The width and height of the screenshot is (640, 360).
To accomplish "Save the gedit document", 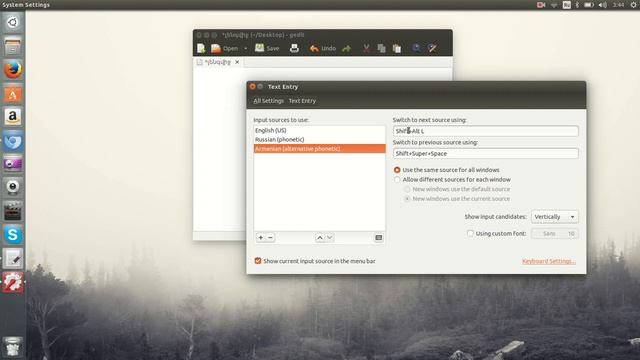I will point(267,48).
